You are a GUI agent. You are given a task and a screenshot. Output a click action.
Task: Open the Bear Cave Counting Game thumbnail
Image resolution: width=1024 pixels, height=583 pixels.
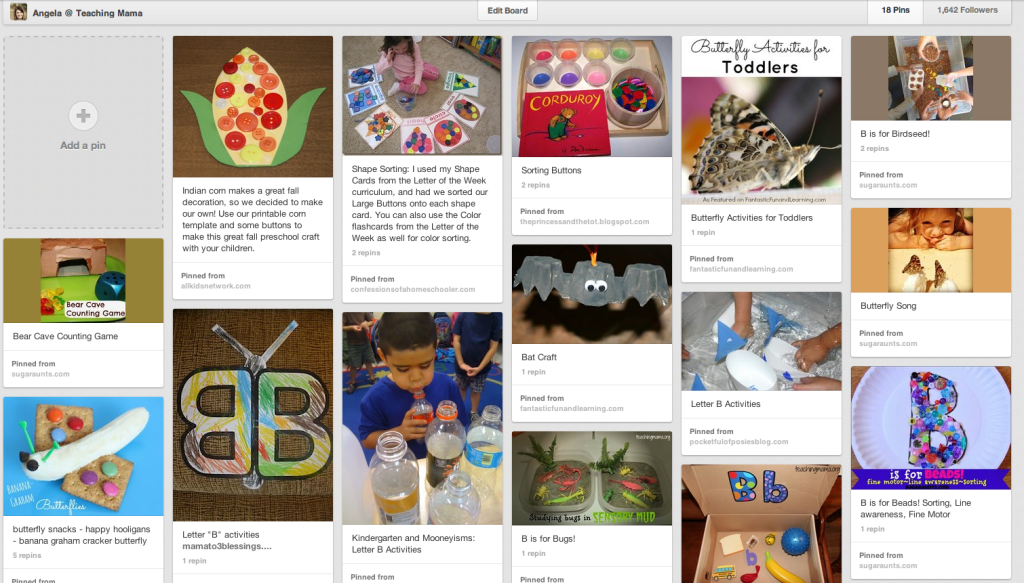click(83, 280)
